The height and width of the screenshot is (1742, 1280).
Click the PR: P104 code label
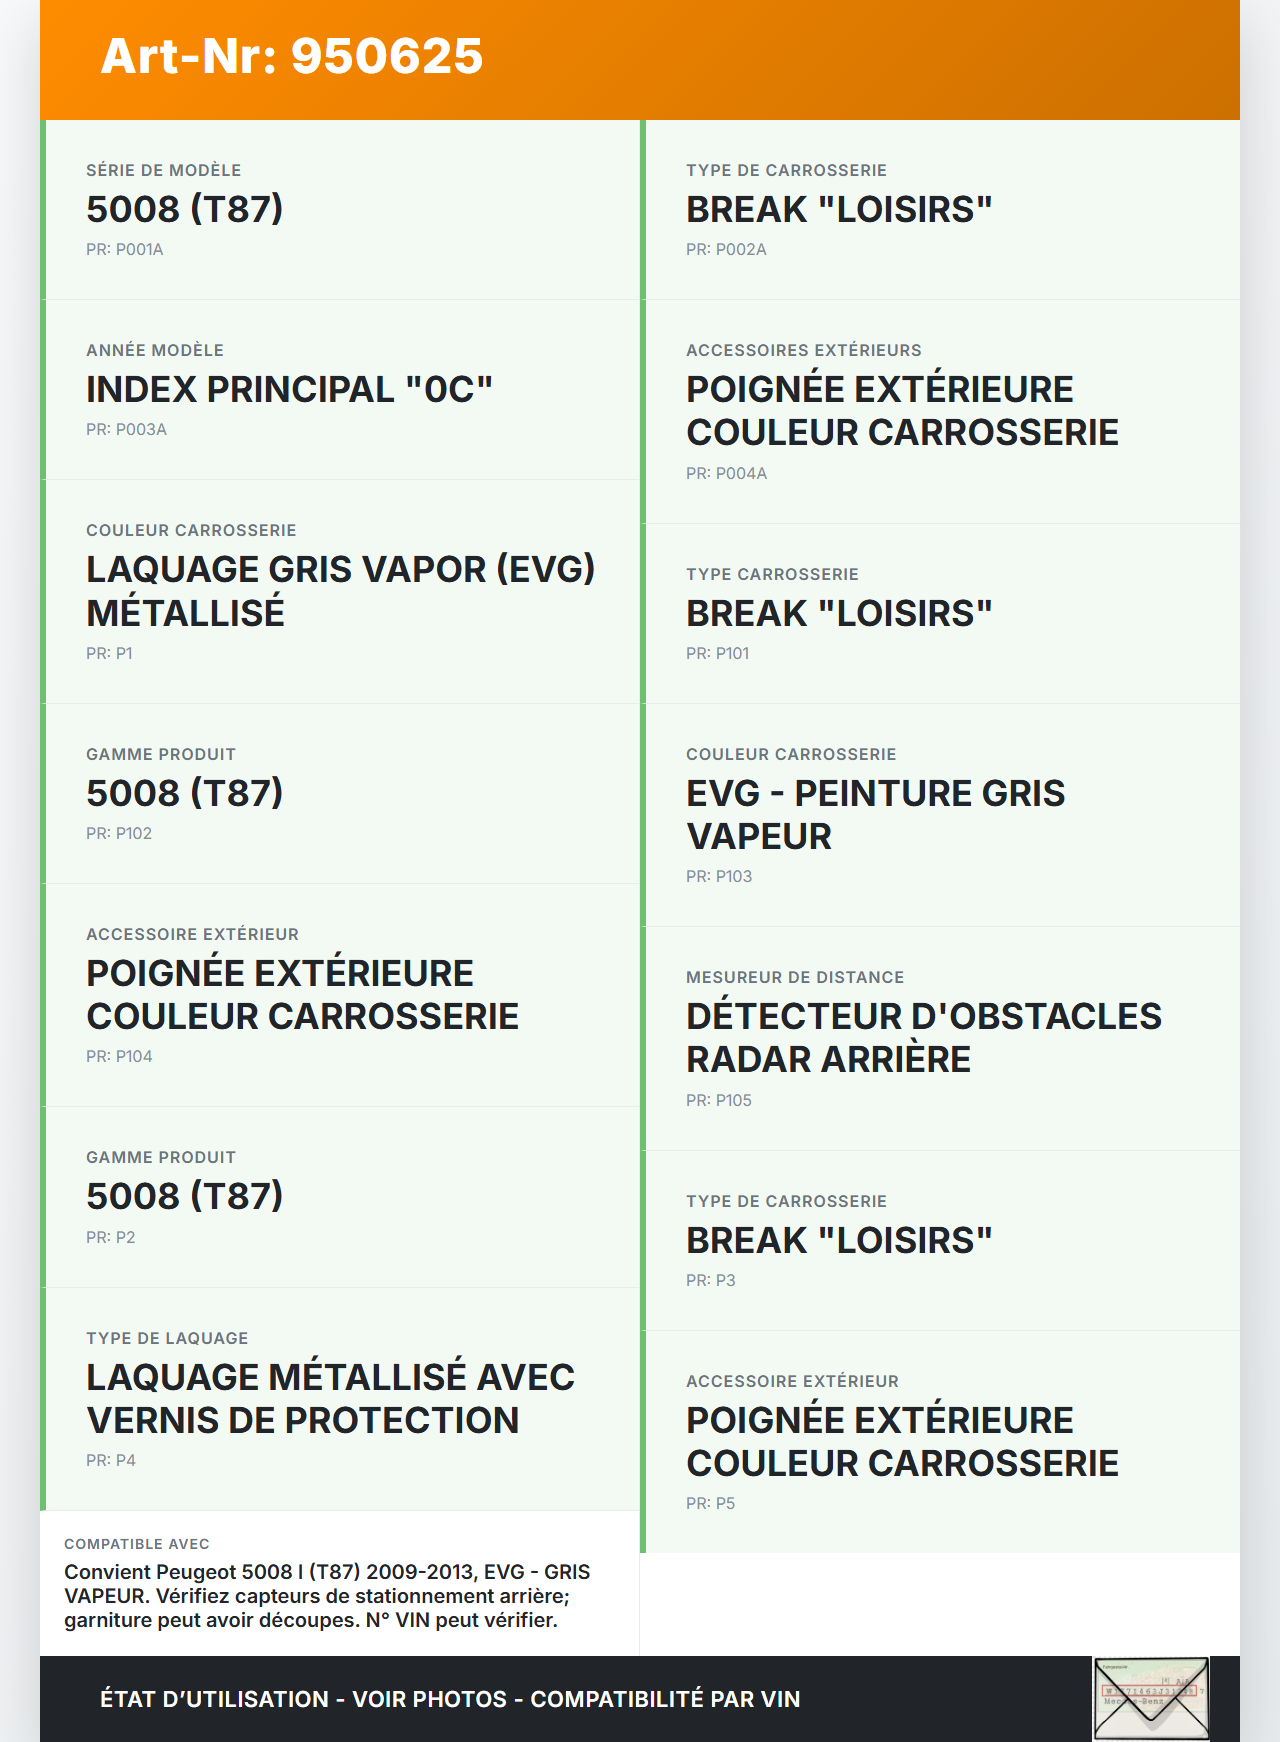coord(119,1056)
